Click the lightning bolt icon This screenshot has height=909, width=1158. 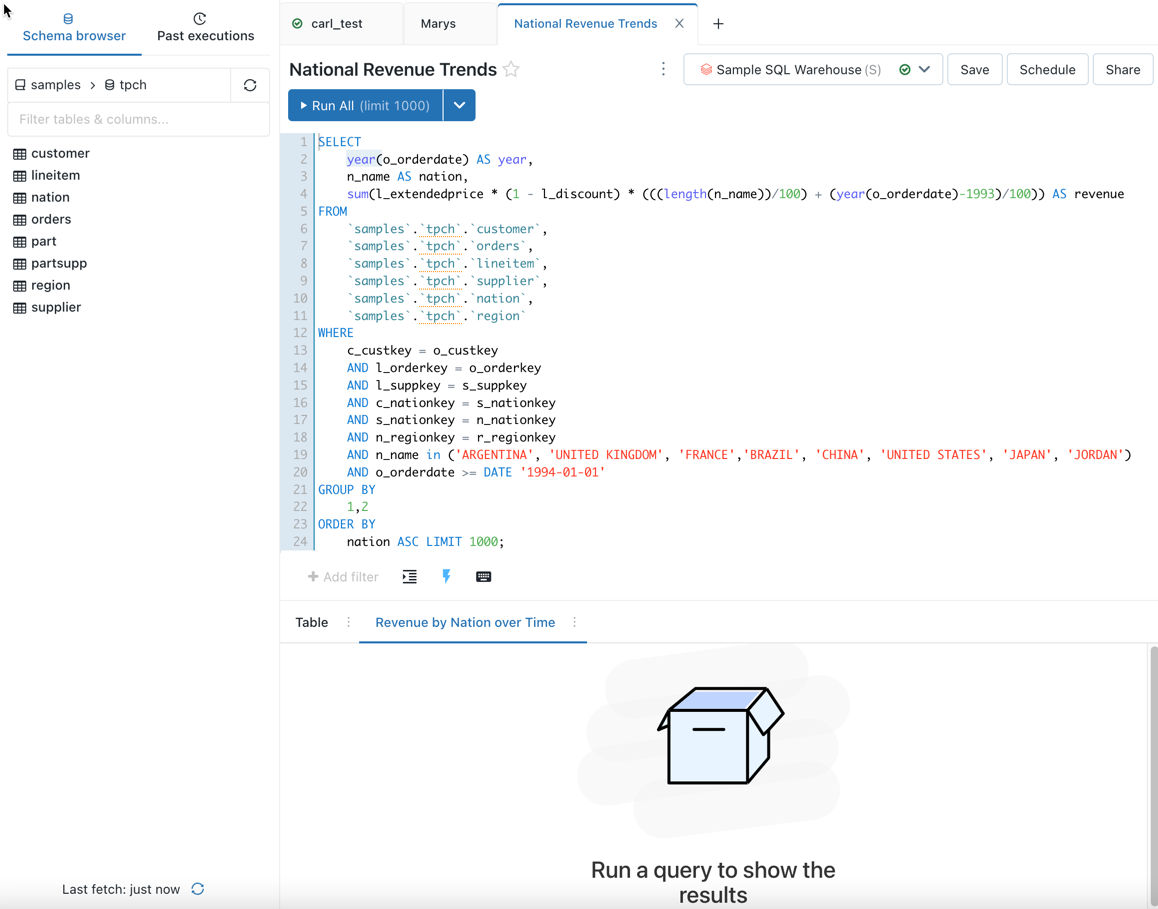[446, 577]
